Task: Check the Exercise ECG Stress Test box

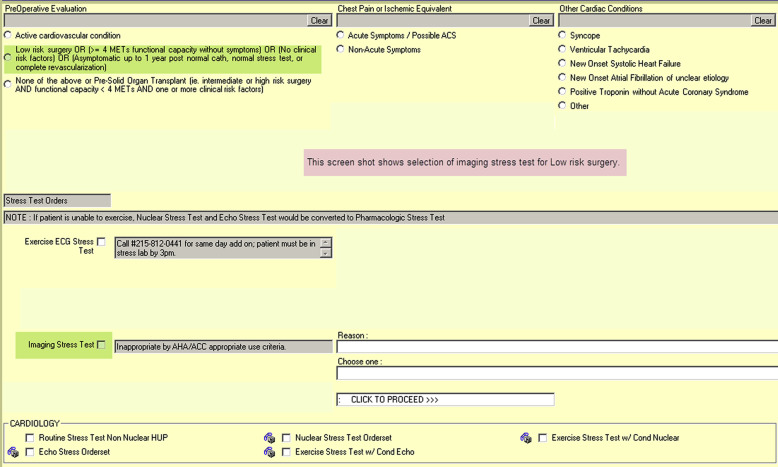Action: tap(101, 242)
